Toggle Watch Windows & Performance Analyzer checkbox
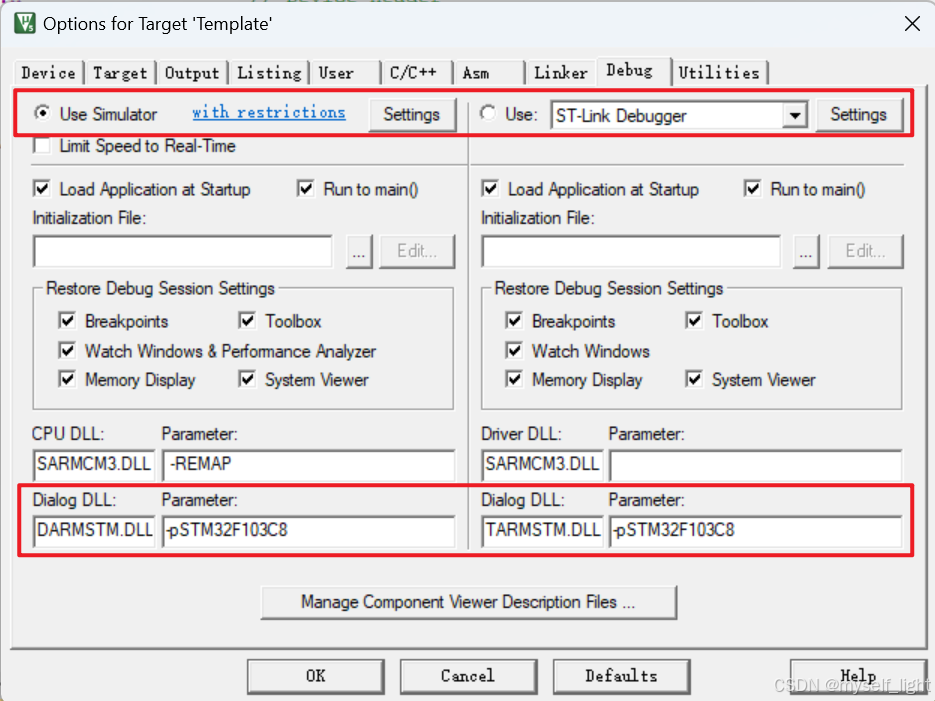 (x=67, y=350)
